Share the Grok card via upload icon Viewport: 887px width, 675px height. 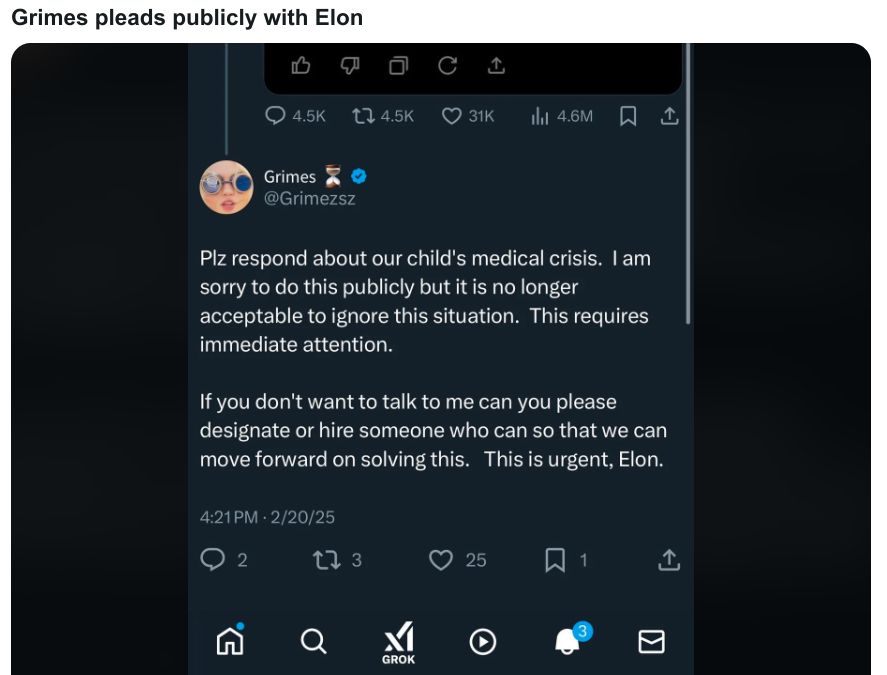click(x=496, y=66)
